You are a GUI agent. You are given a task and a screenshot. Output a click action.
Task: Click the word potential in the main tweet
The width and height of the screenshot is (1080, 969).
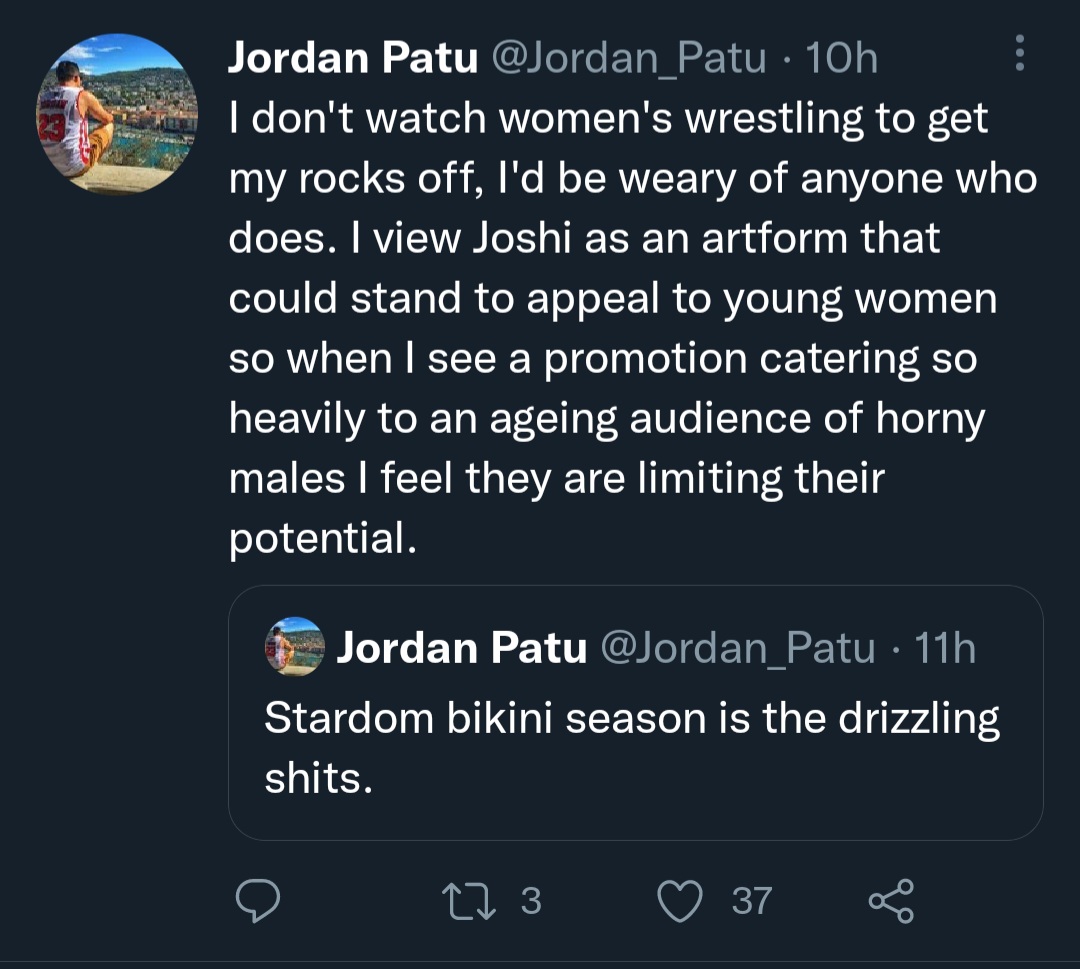(x=322, y=539)
